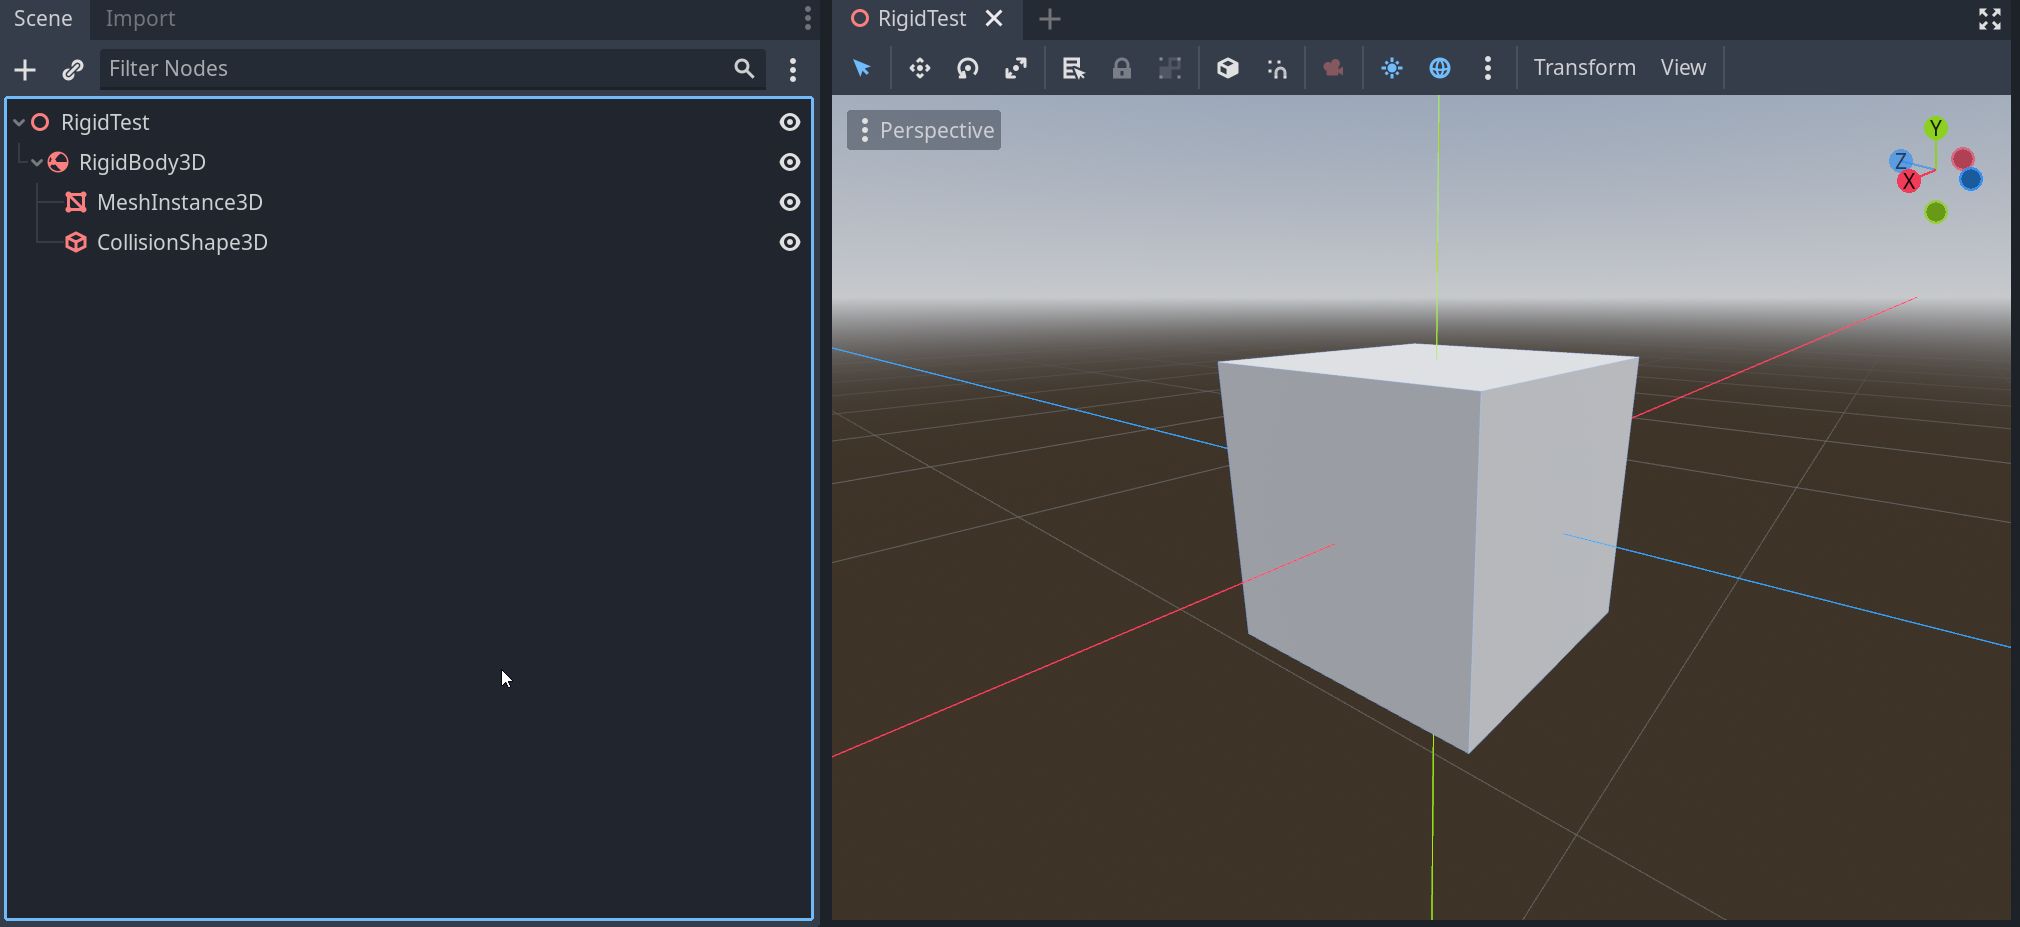The image size is (2020, 927).
Task: Click the Filter Nodes search field
Action: (x=415, y=69)
